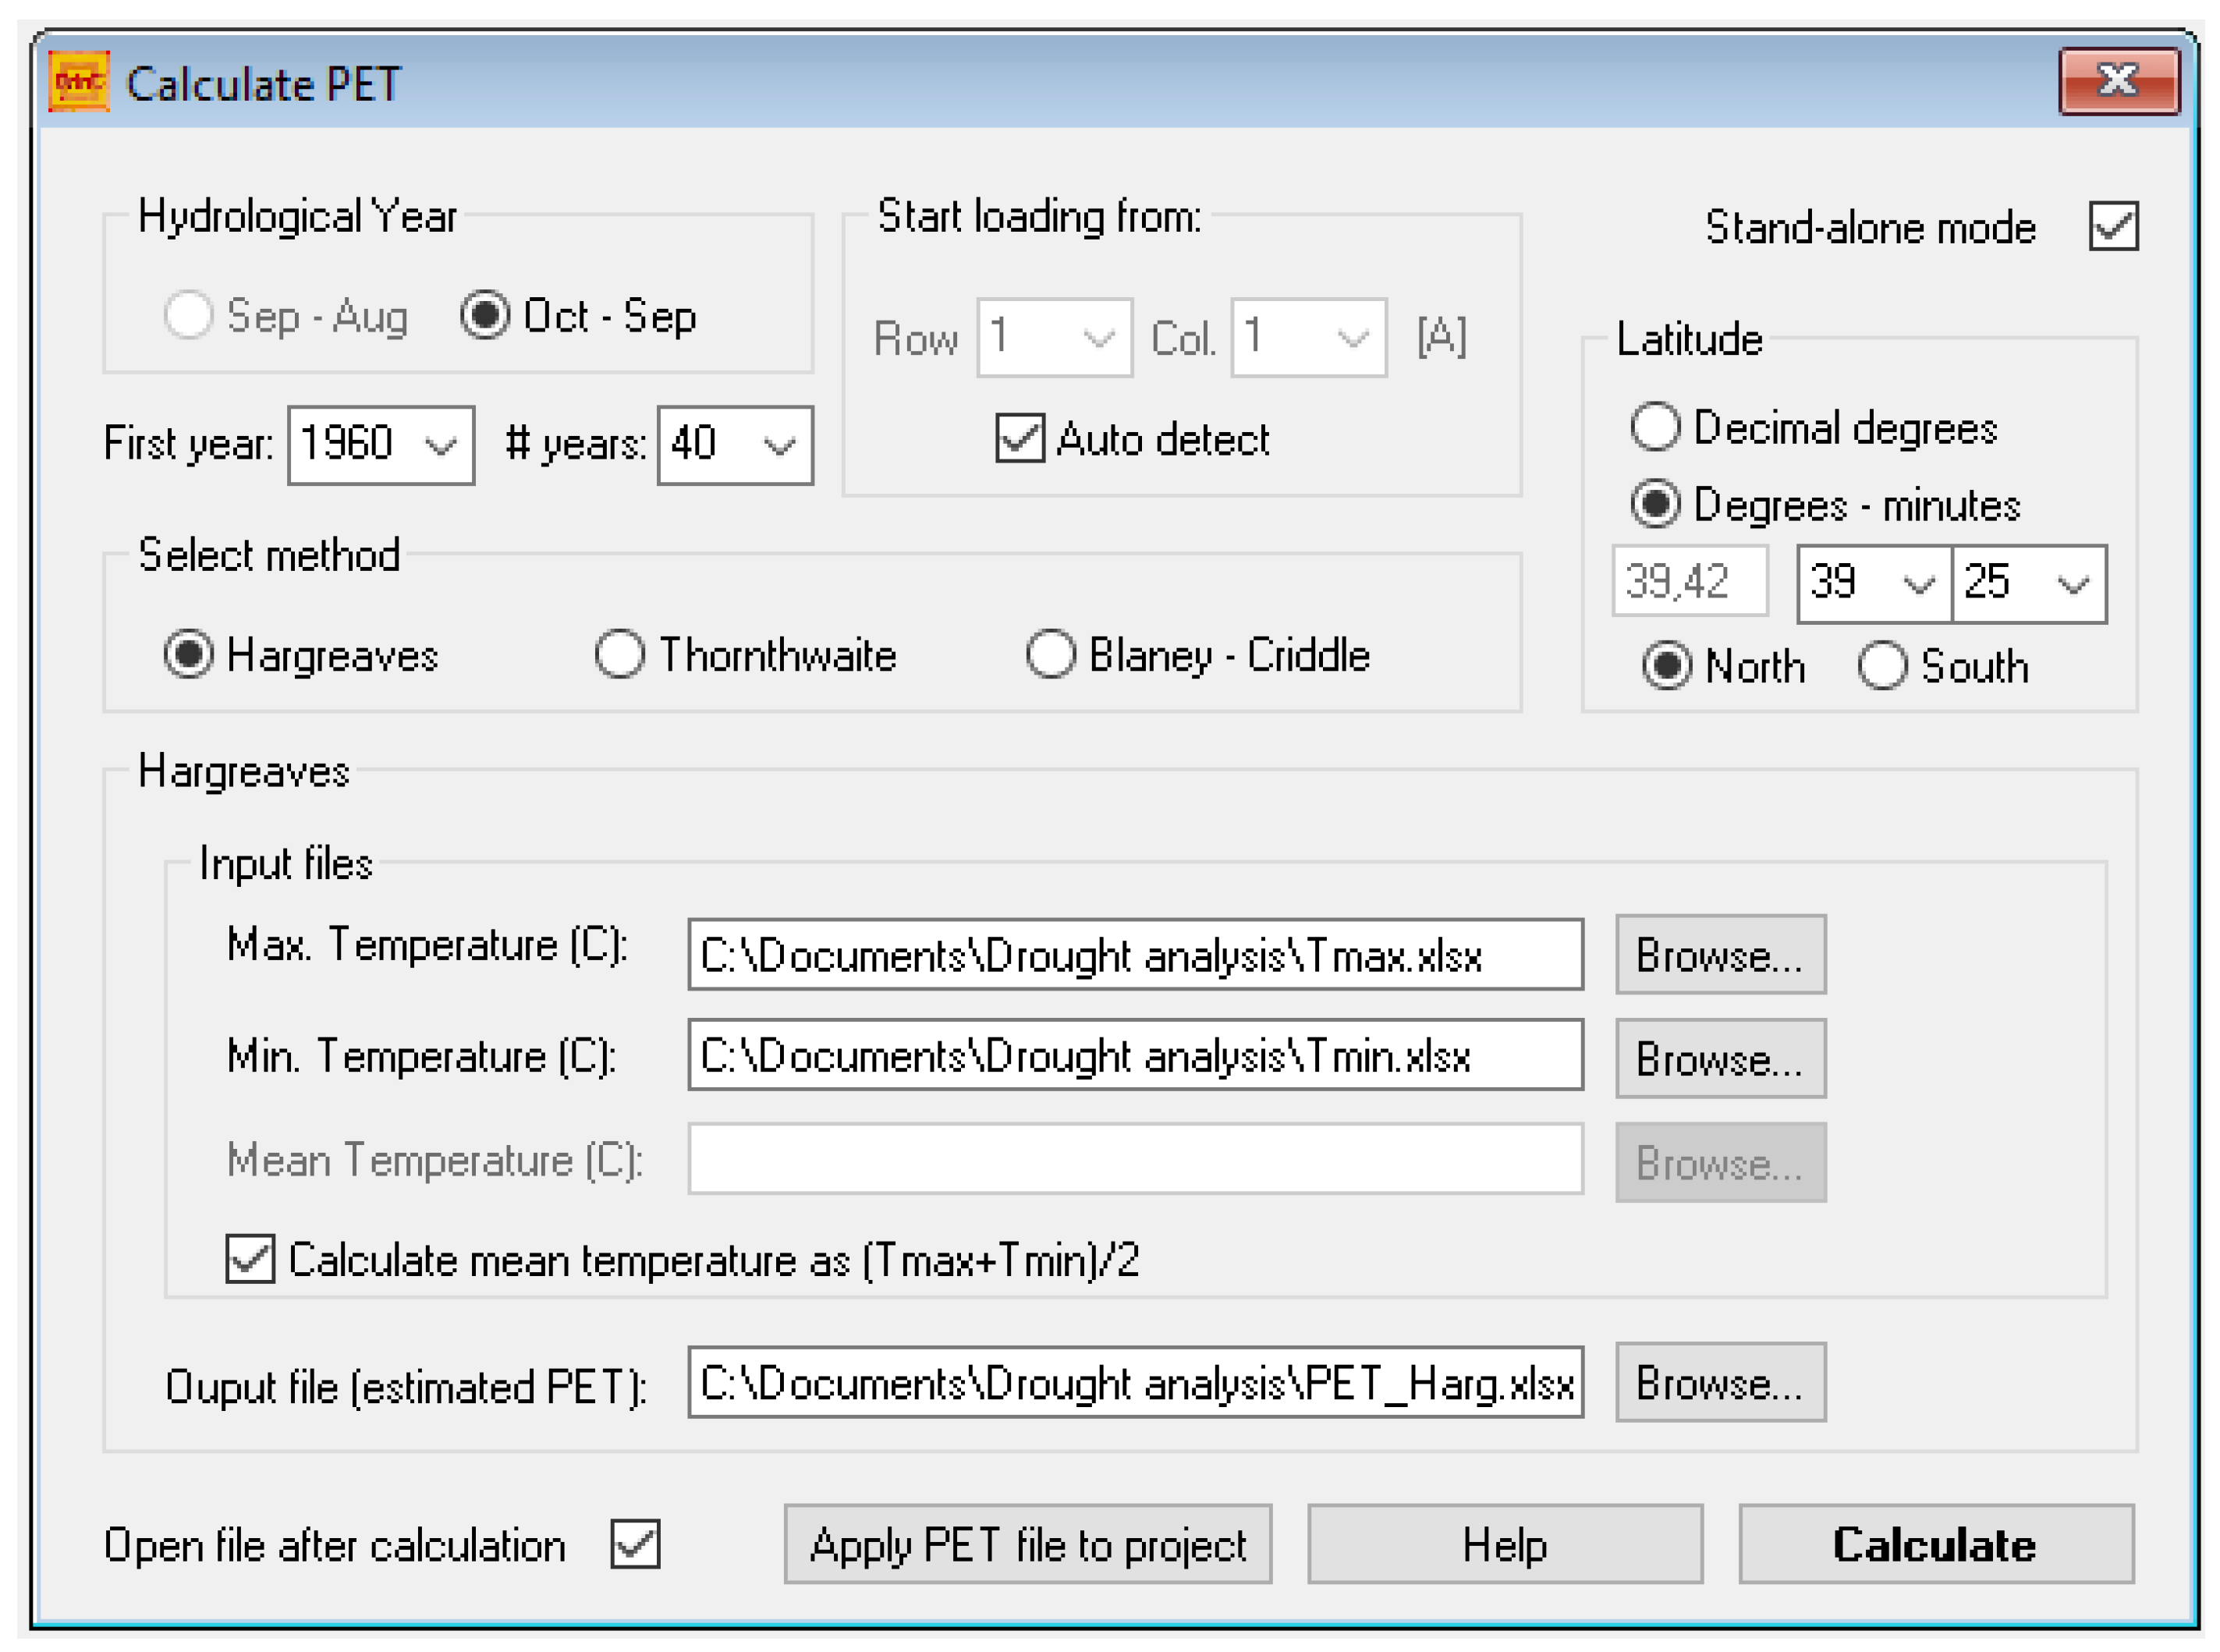Open the latitude minutes dropdown showing 25
Image resolution: width=2220 pixels, height=1652 pixels.
(2071, 584)
